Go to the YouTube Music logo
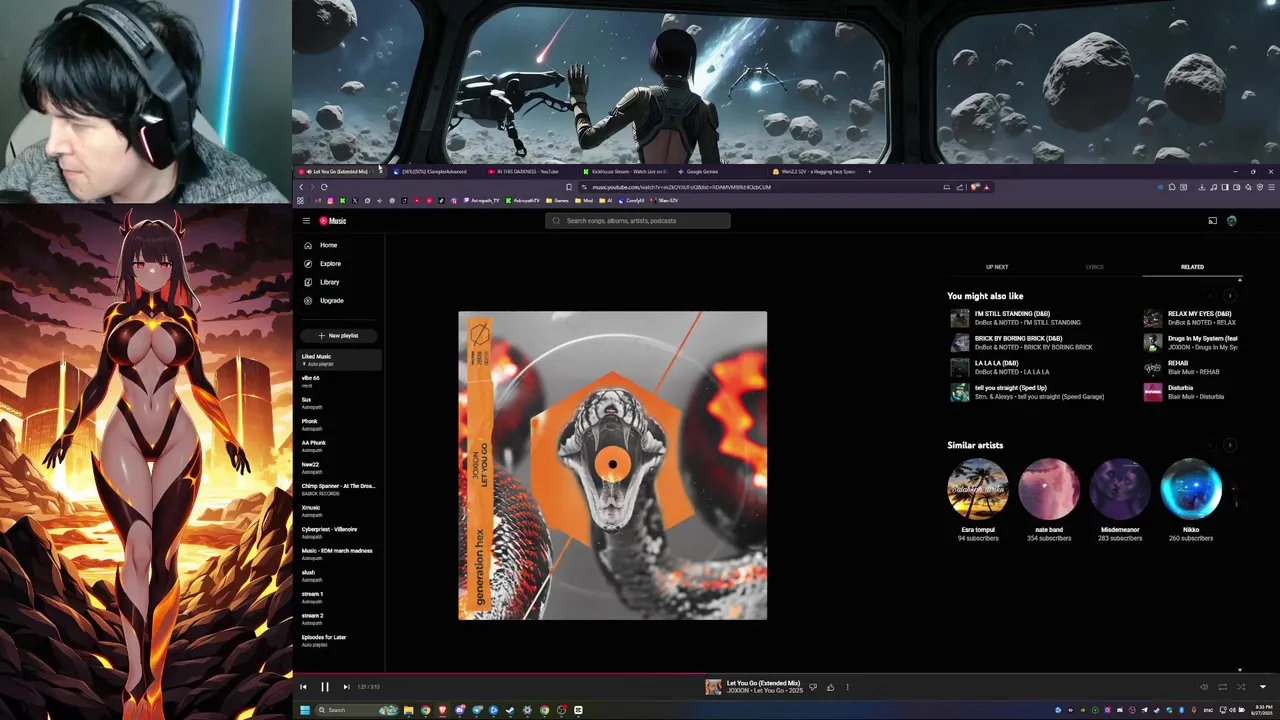Viewport: 1280px width, 720px height. [x=333, y=221]
